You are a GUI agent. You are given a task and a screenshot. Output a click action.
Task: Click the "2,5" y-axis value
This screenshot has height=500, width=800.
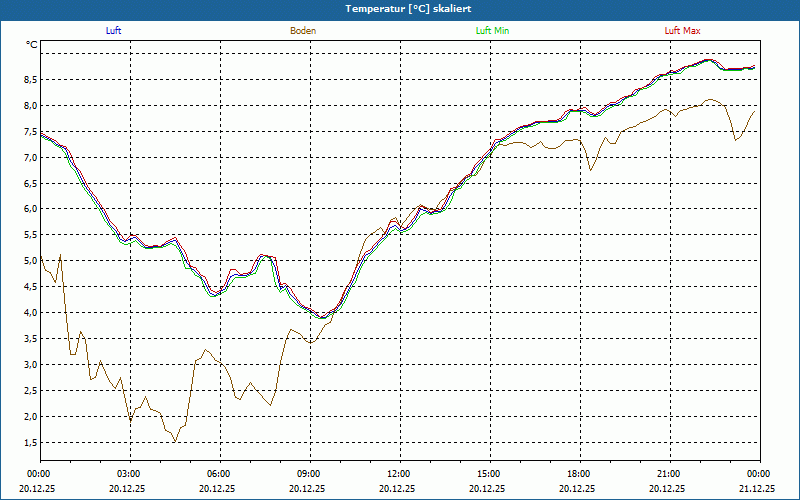pyautogui.click(x=31, y=391)
